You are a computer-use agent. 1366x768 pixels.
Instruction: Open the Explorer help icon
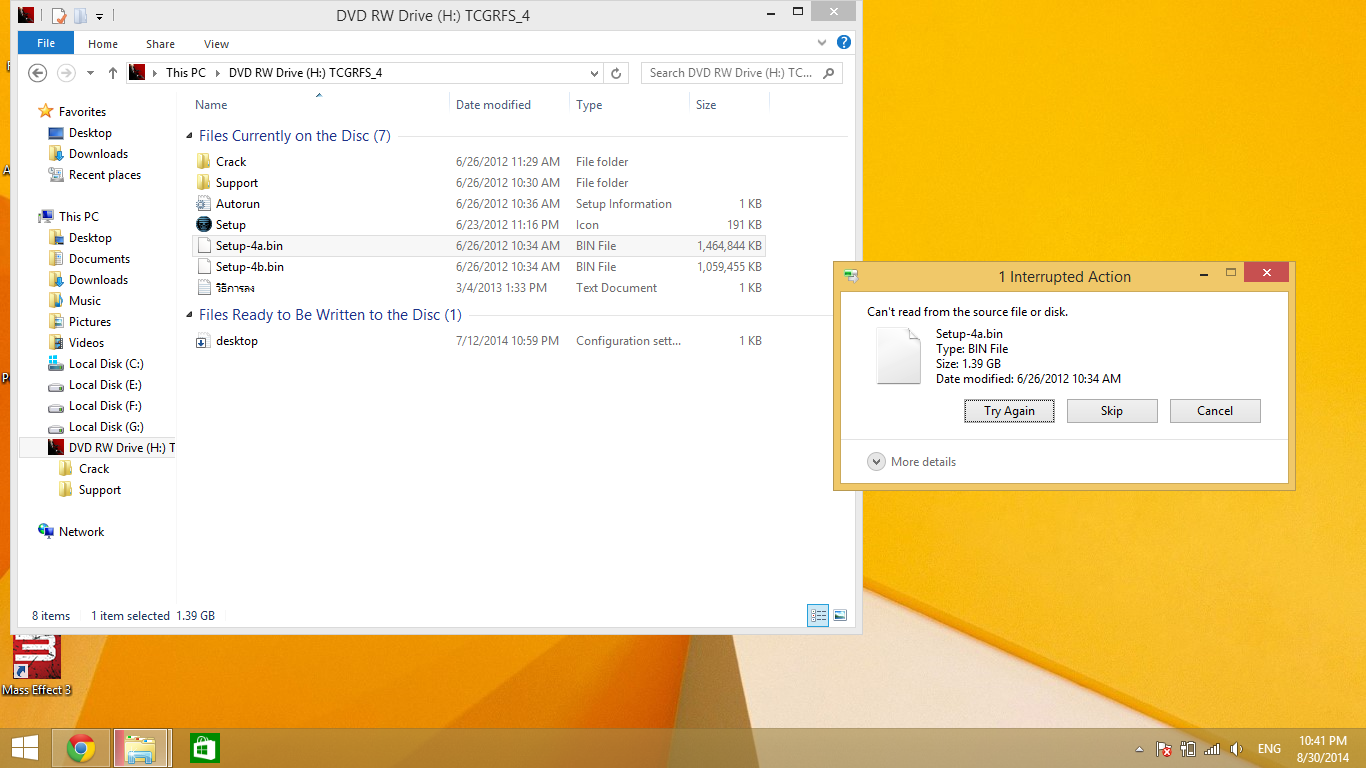[844, 43]
